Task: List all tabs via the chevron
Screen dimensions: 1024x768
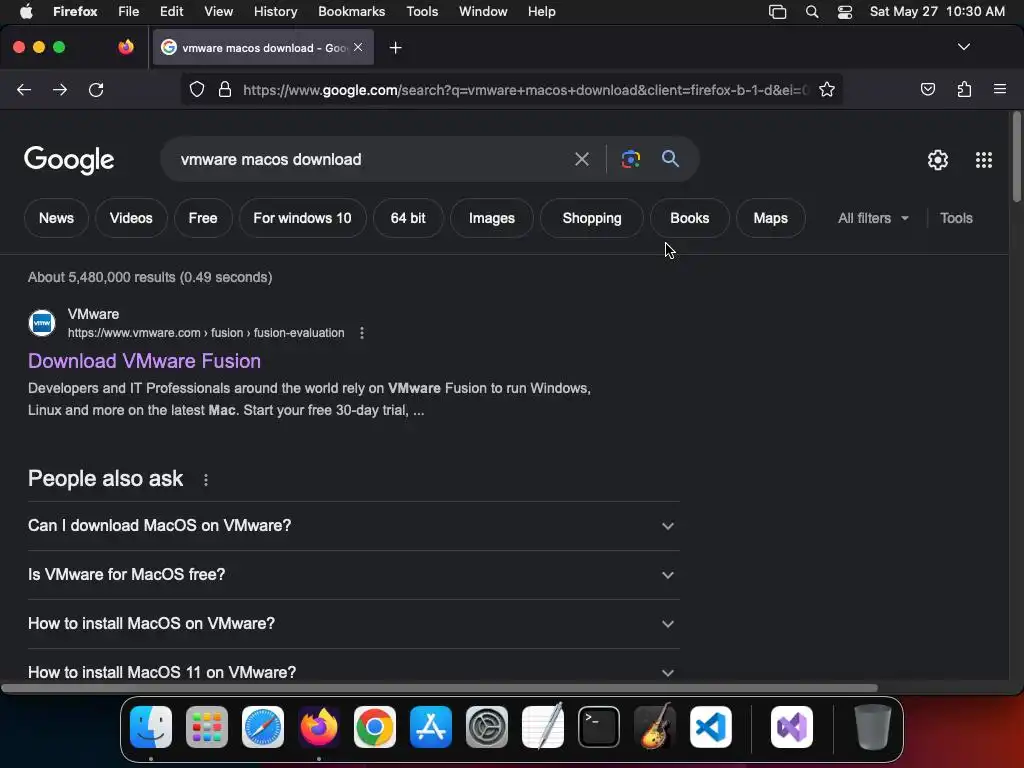Action: point(963,47)
